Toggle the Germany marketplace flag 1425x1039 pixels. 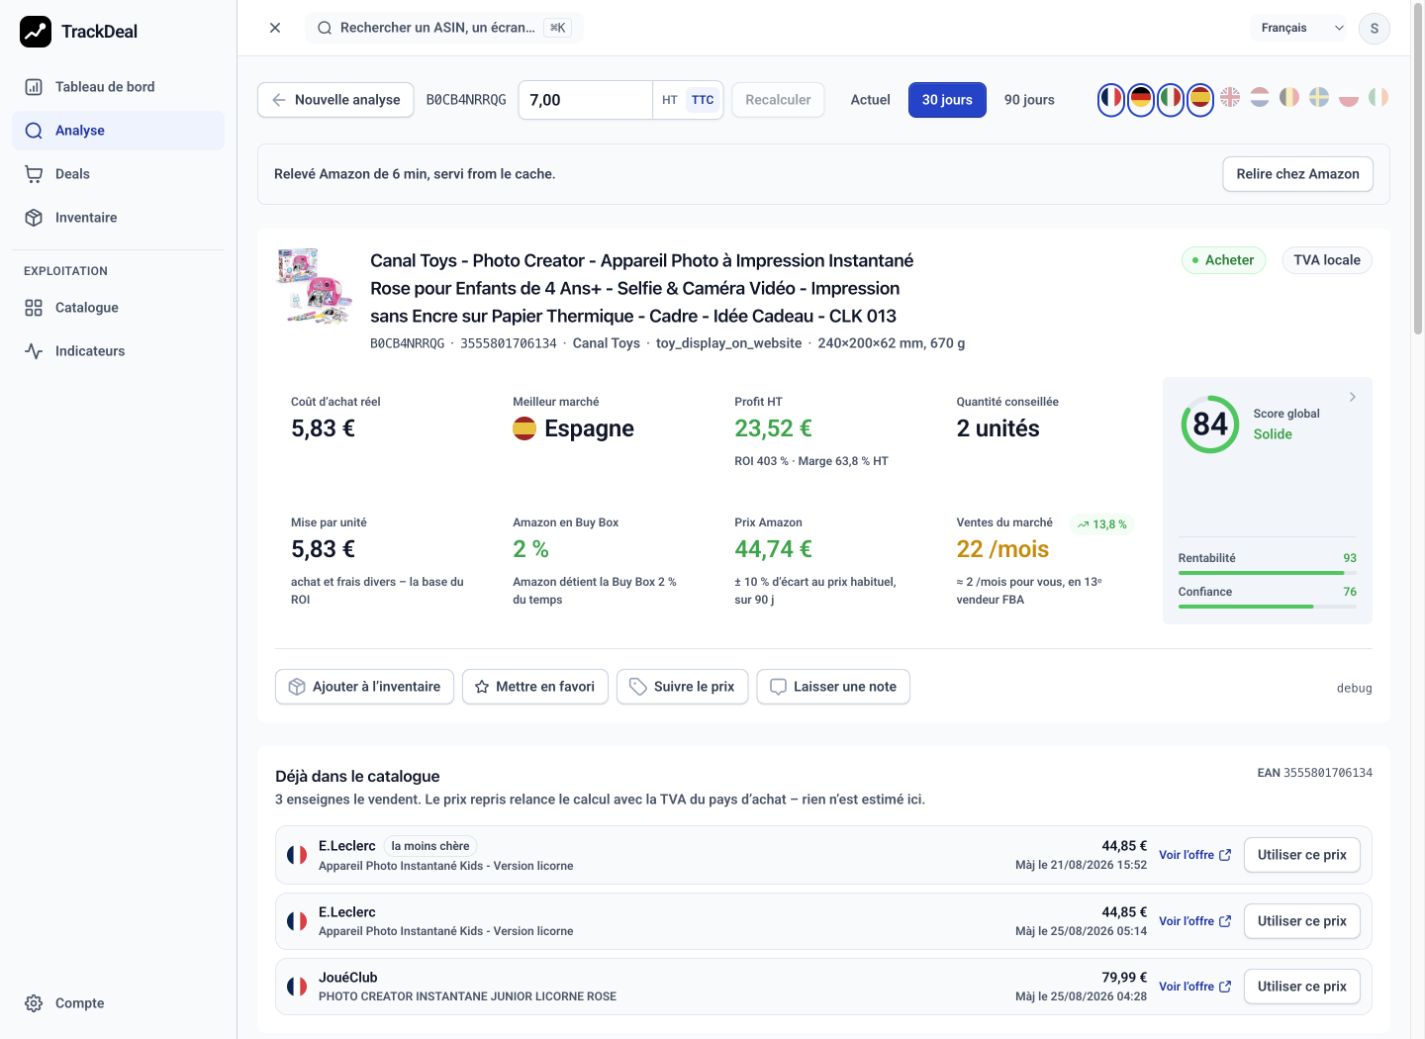(1141, 99)
